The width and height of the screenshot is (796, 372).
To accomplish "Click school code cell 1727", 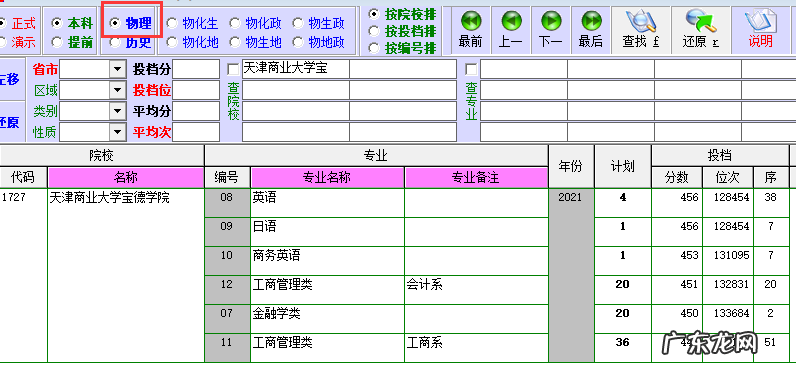I will point(23,275).
